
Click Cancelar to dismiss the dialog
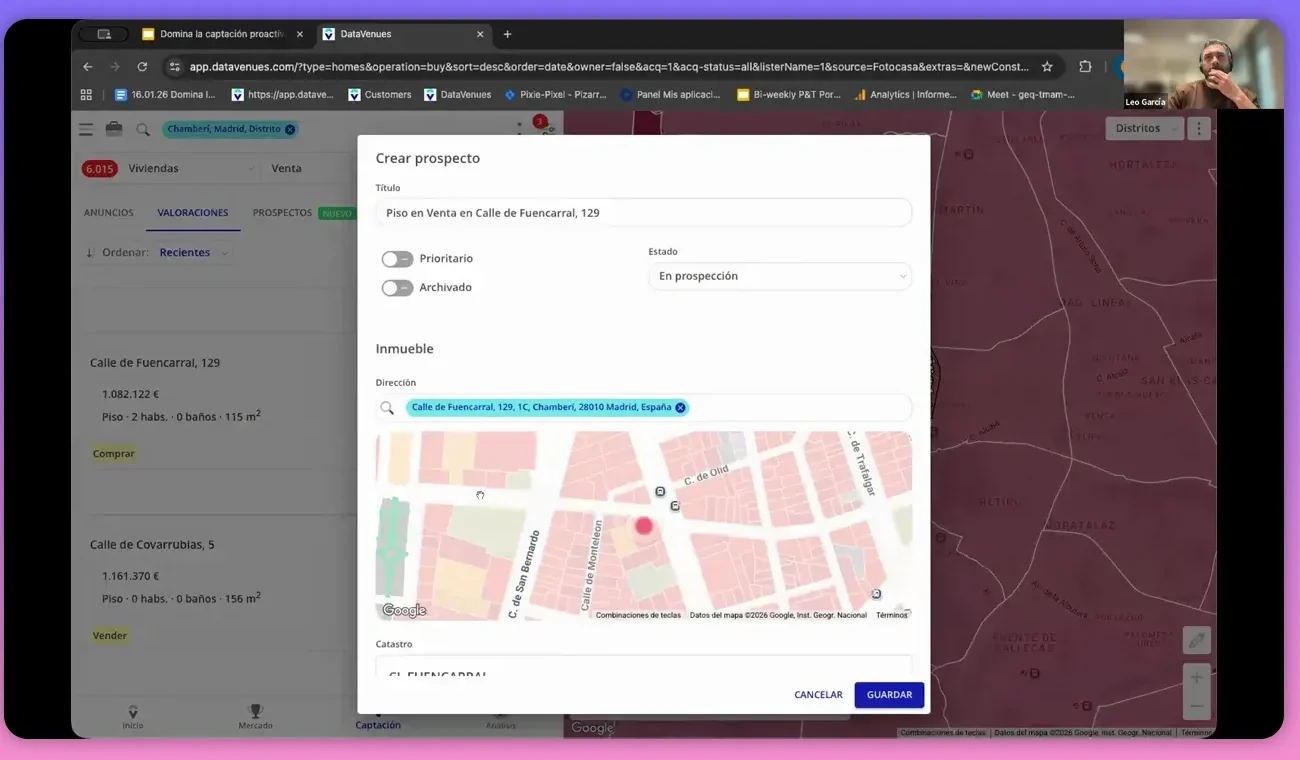[x=818, y=695]
